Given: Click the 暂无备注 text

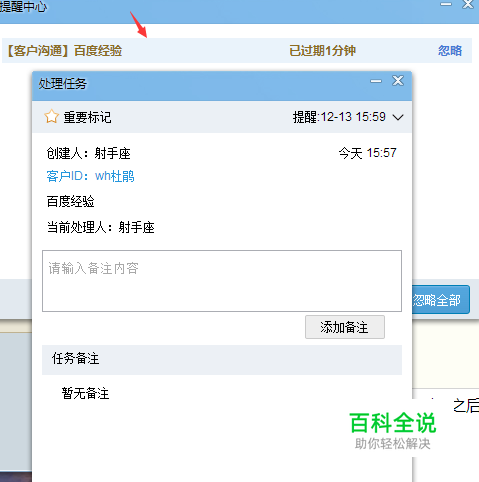Looking at the screenshot, I should coord(85,393).
